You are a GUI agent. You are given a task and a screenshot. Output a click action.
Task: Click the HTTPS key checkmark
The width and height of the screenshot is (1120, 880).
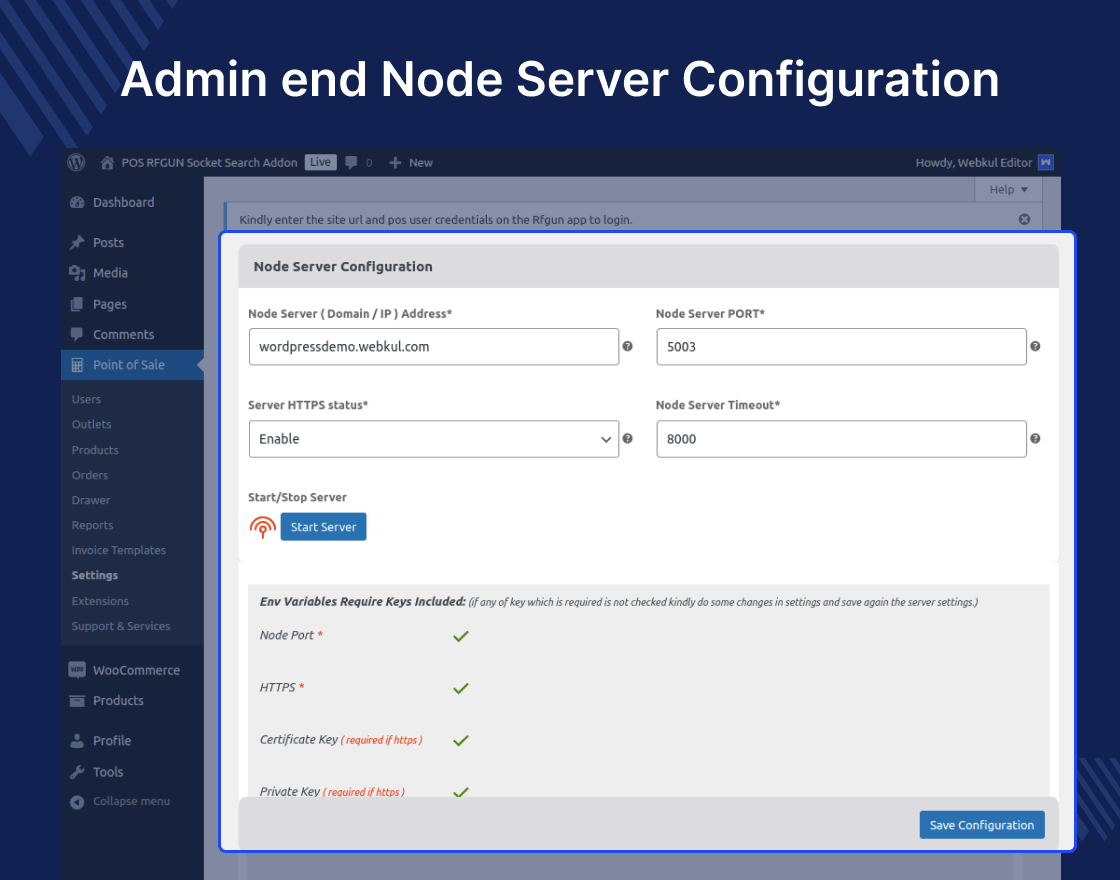[461, 688]
